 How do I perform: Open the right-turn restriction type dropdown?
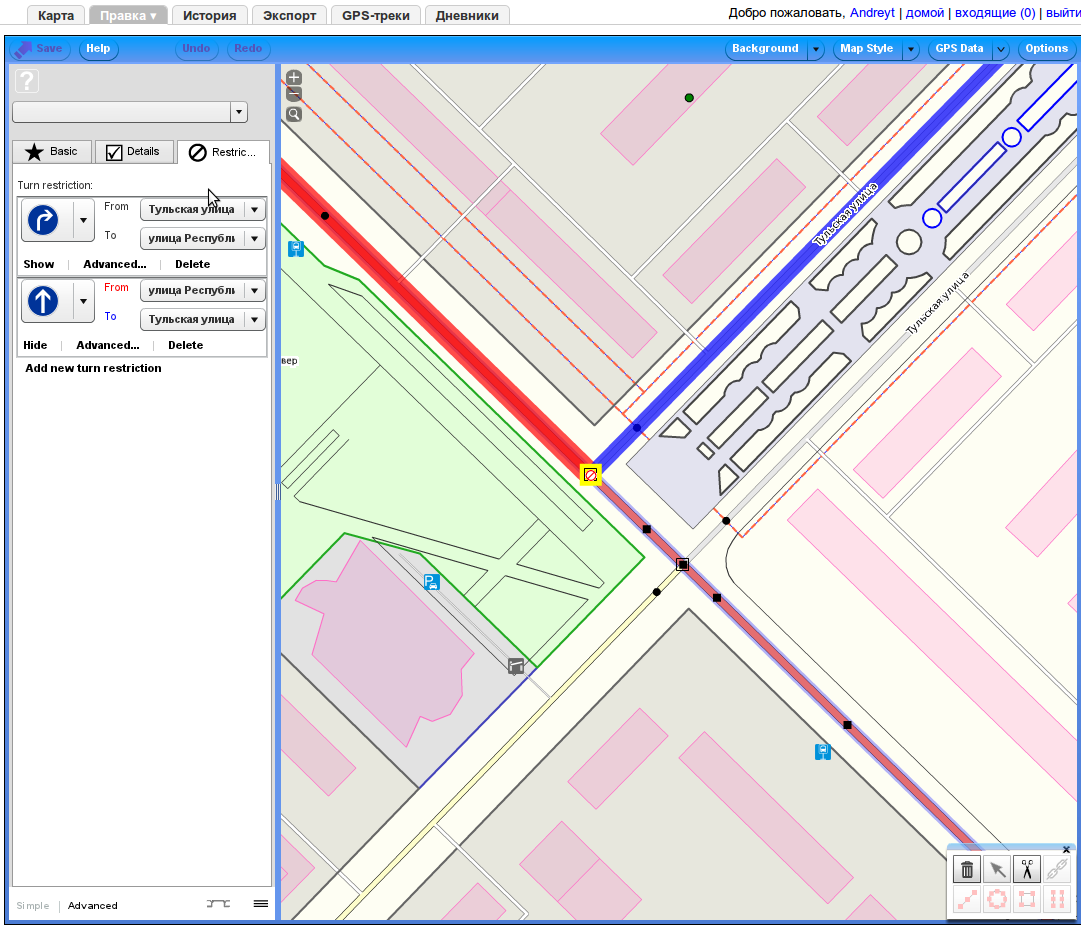click(84, 220)
